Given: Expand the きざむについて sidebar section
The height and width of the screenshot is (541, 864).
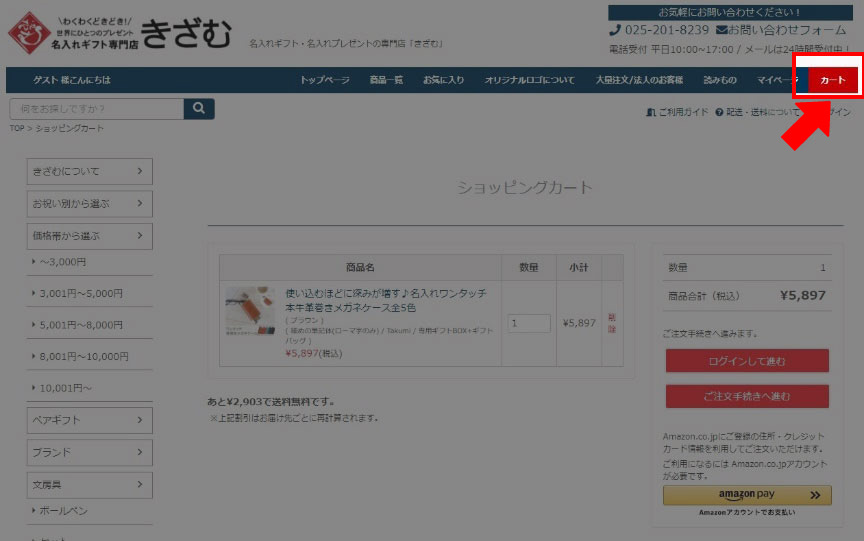Looking at the screenshot, I should tap(89, 171).
